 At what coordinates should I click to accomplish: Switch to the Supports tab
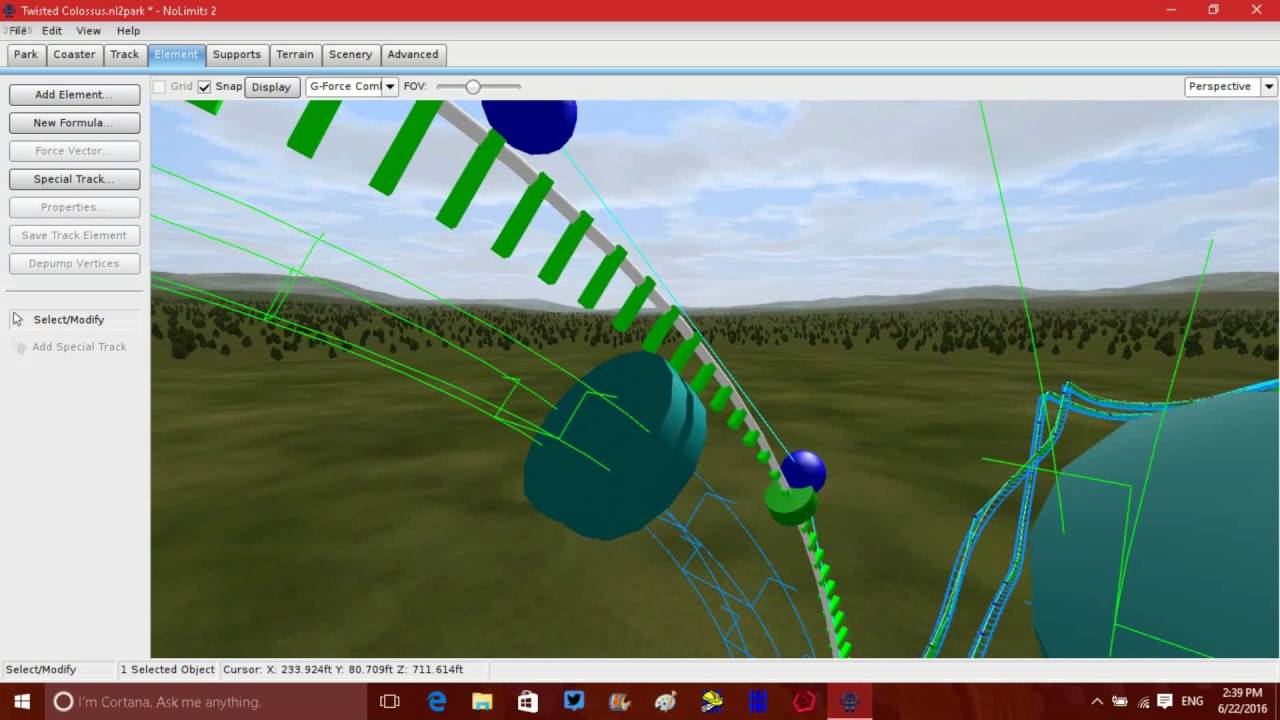click(x=237, y=54)
